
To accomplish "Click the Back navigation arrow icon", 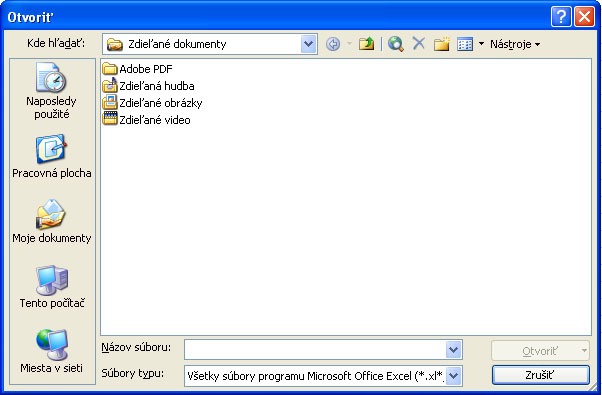I will [x=333, y=44].
